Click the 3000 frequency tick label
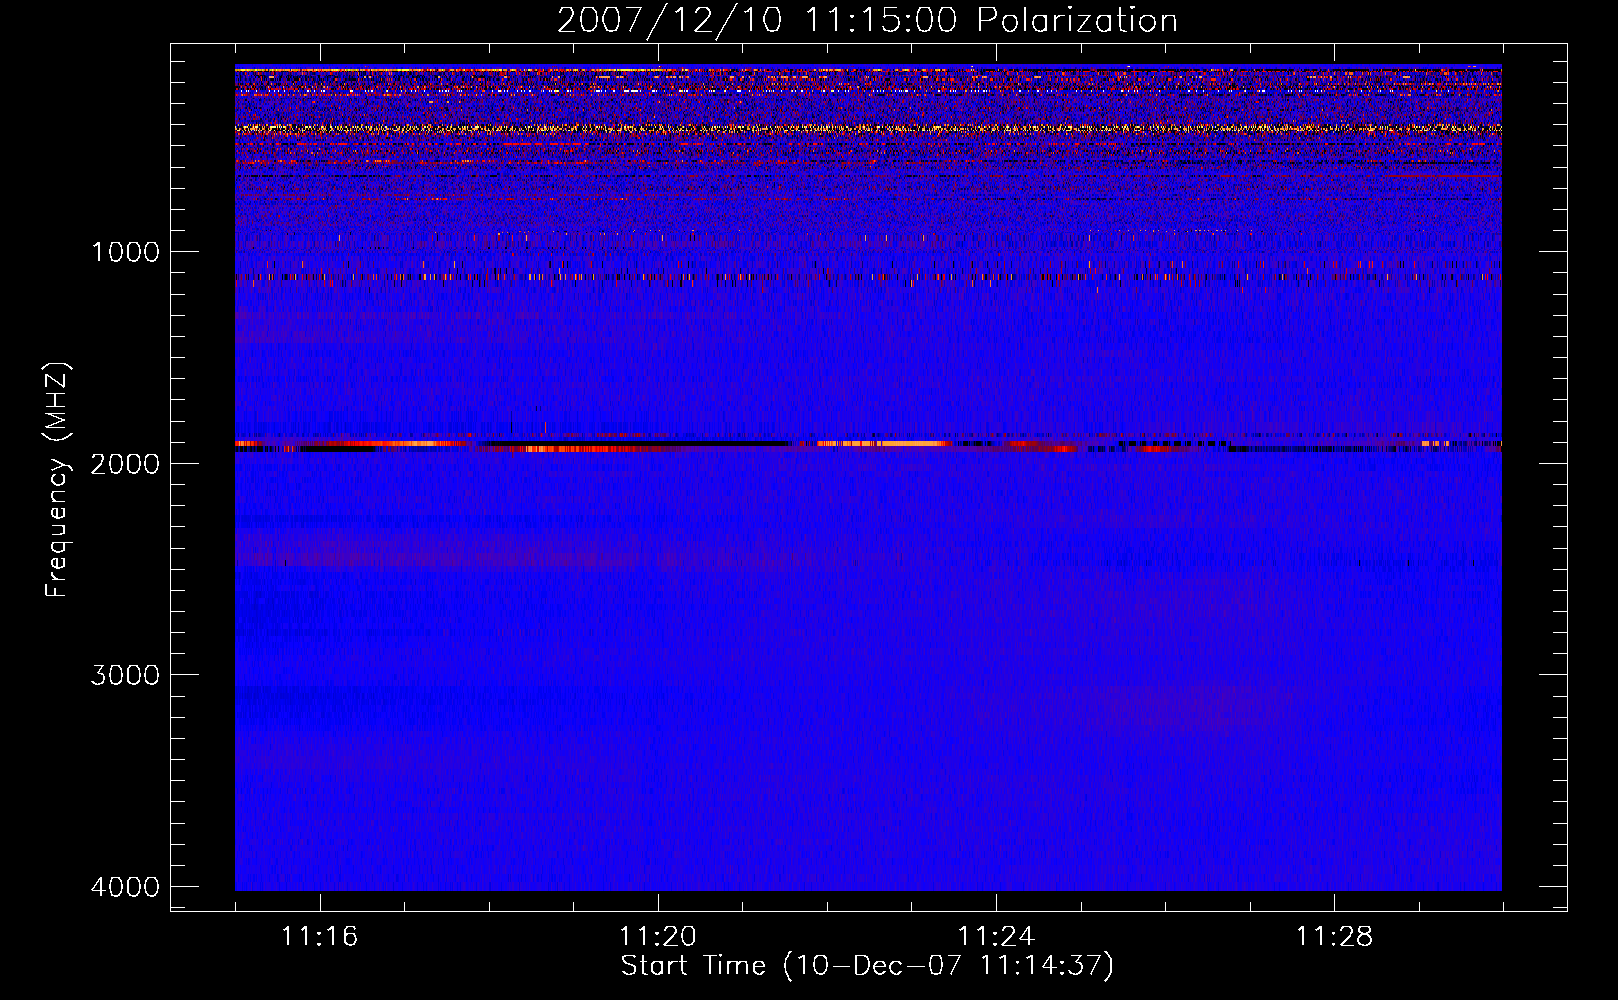 click(126, 675)
